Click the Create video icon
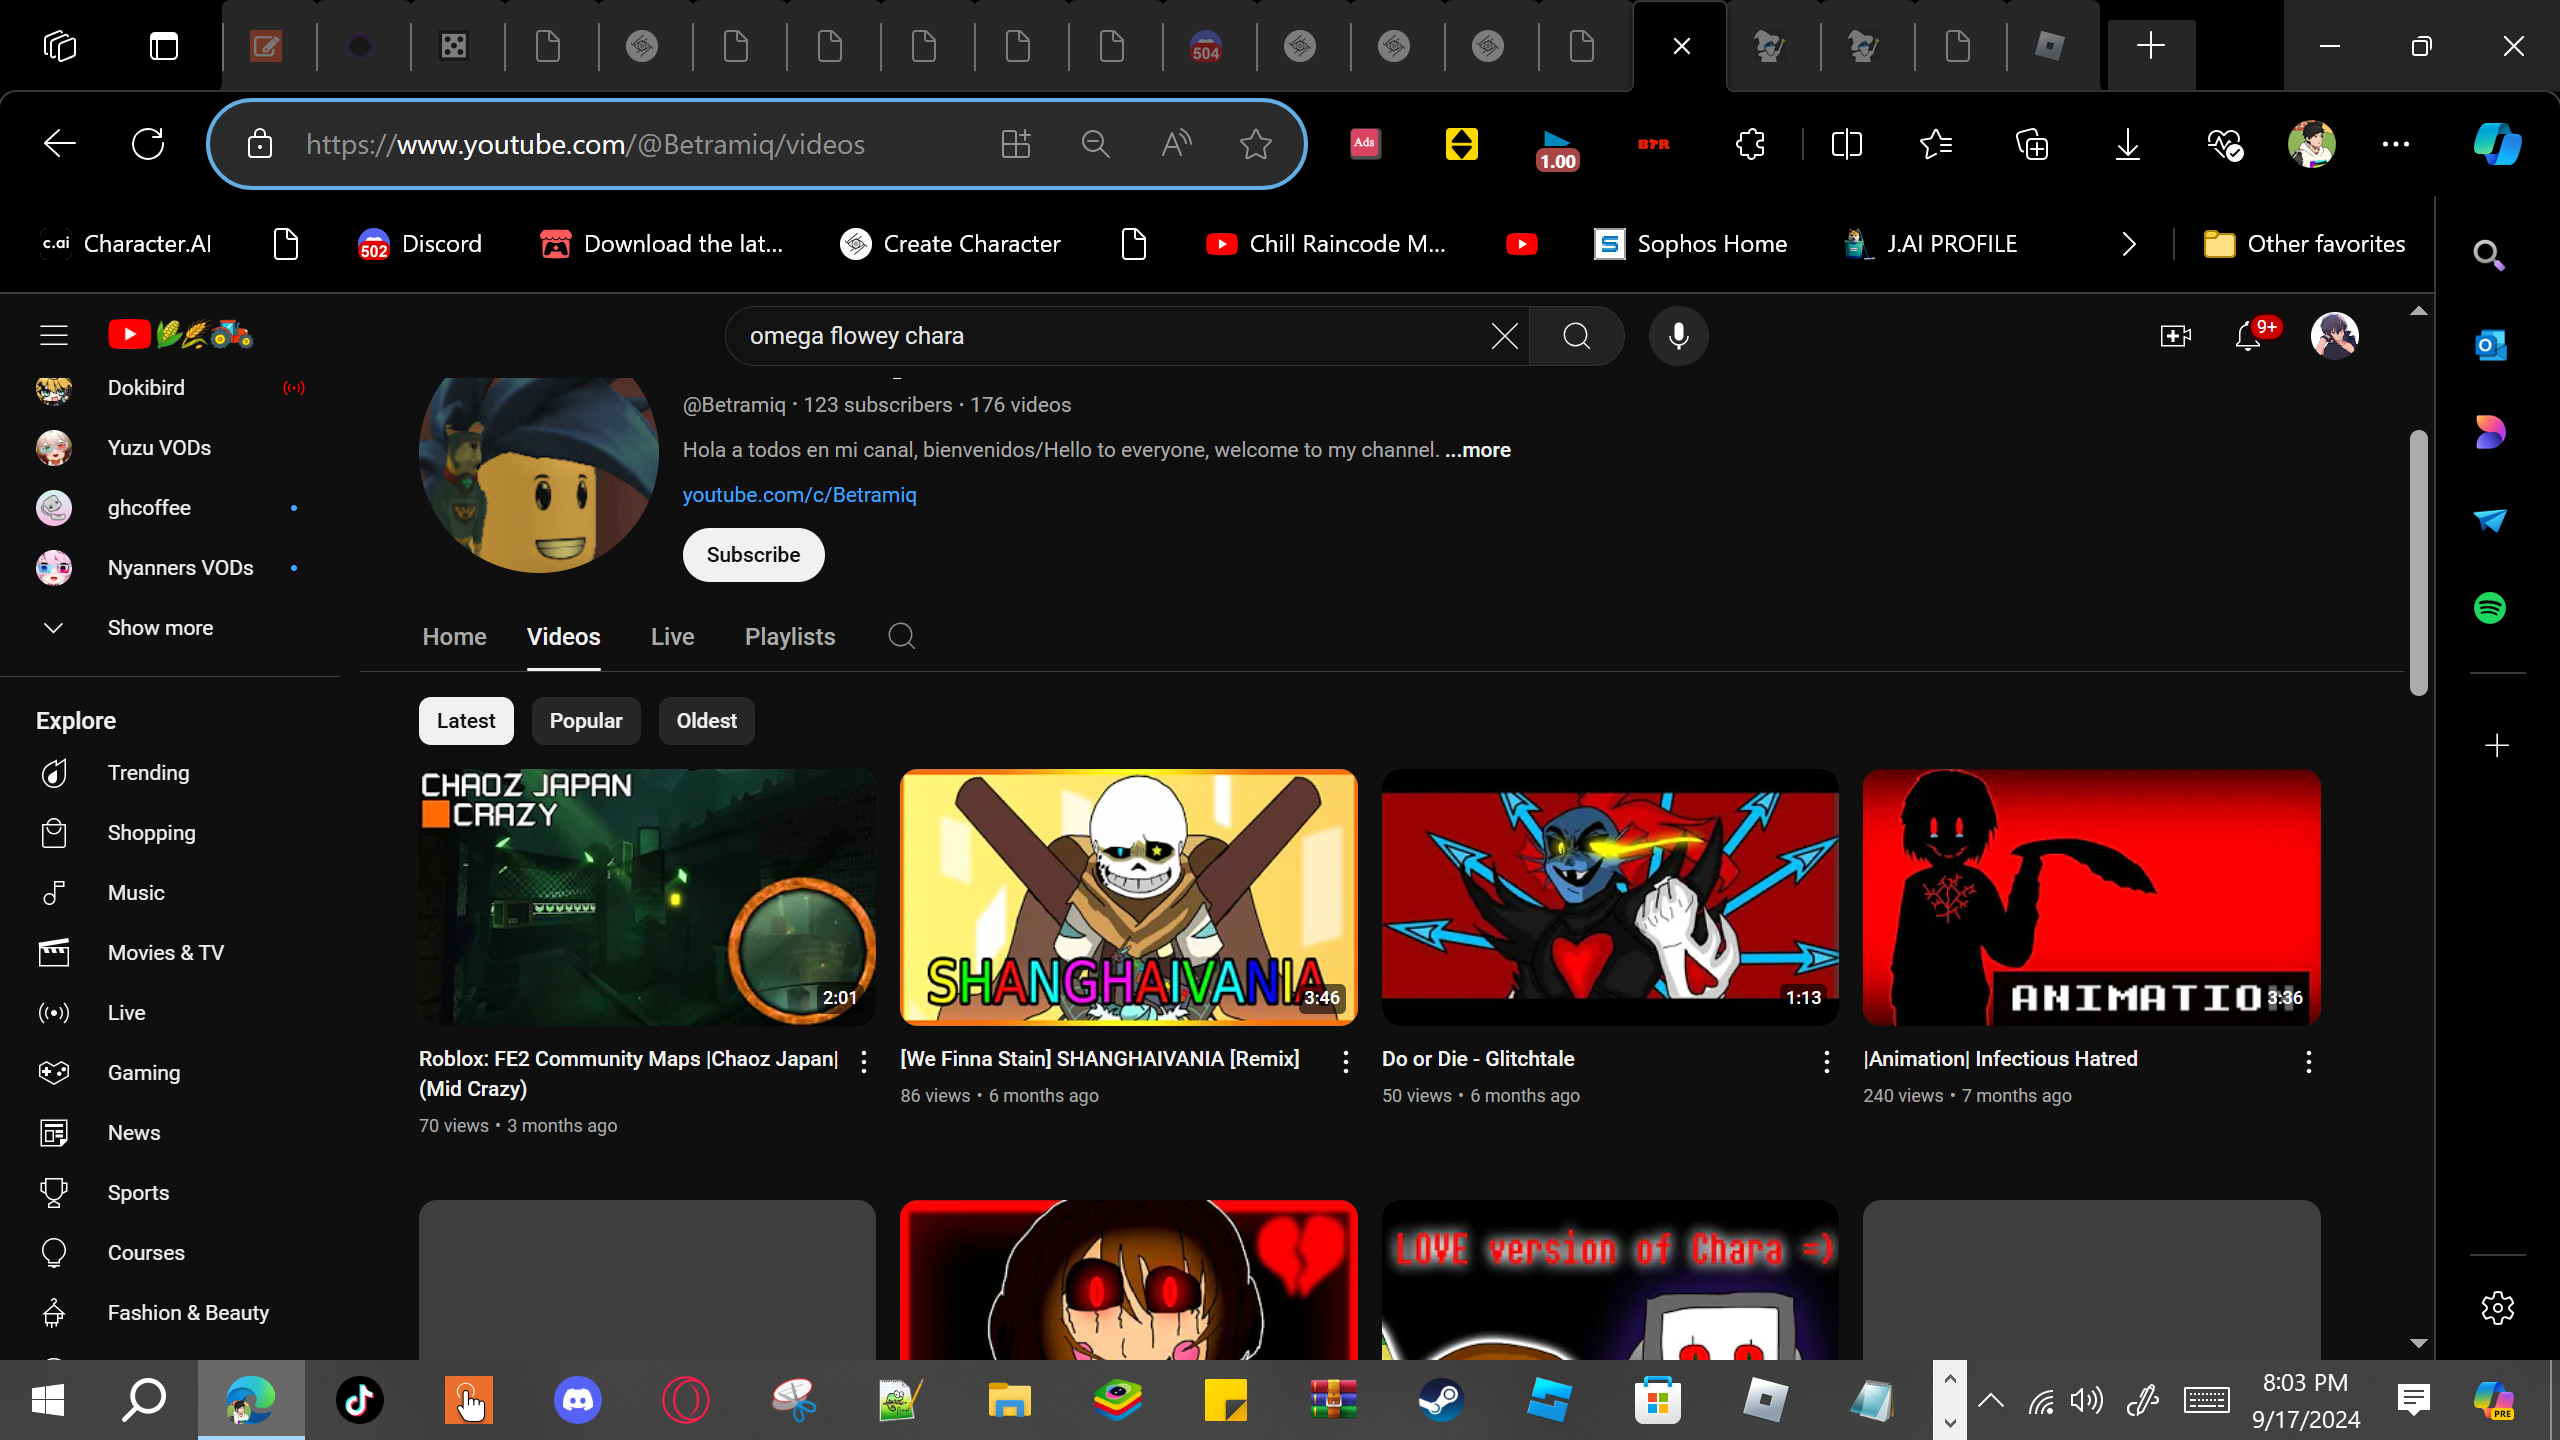The height and width of the screenshot is (1440, 2560). tap(2175, 336)
